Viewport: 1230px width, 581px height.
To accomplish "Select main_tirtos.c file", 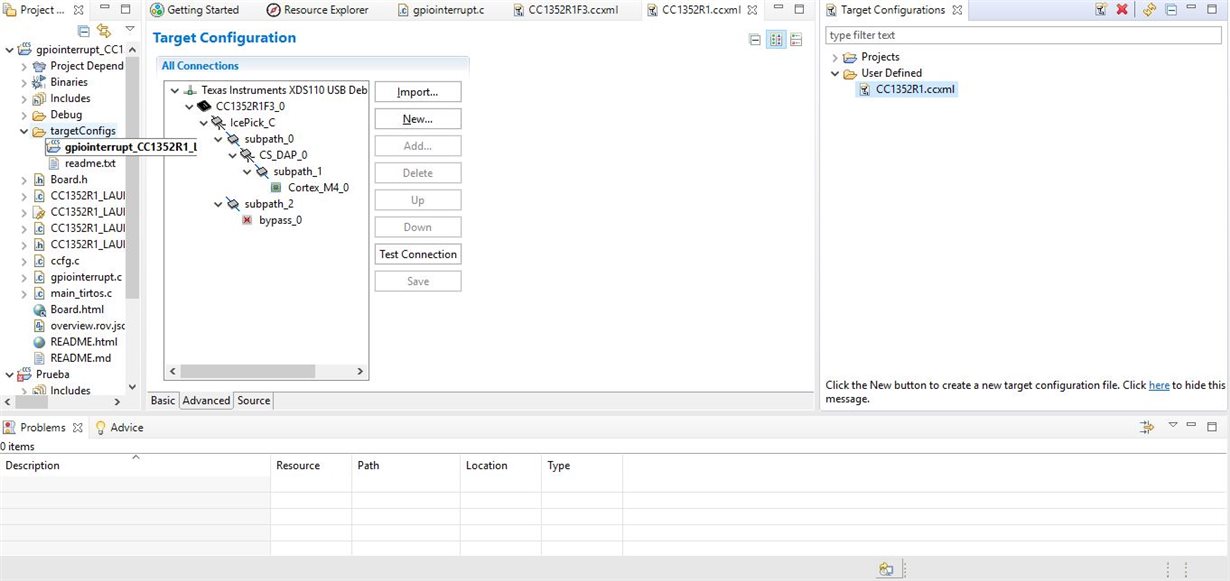I will click(81, 293).
